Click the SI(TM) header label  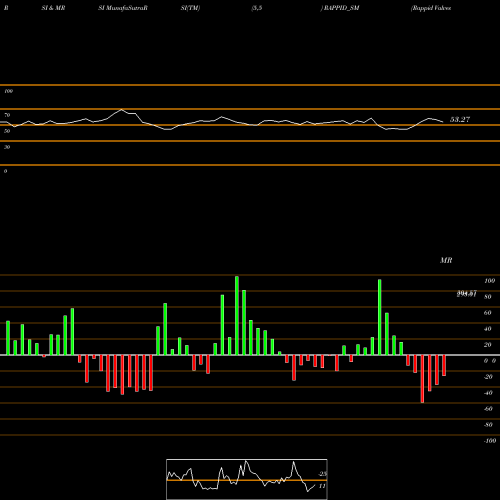click(190, 8)
